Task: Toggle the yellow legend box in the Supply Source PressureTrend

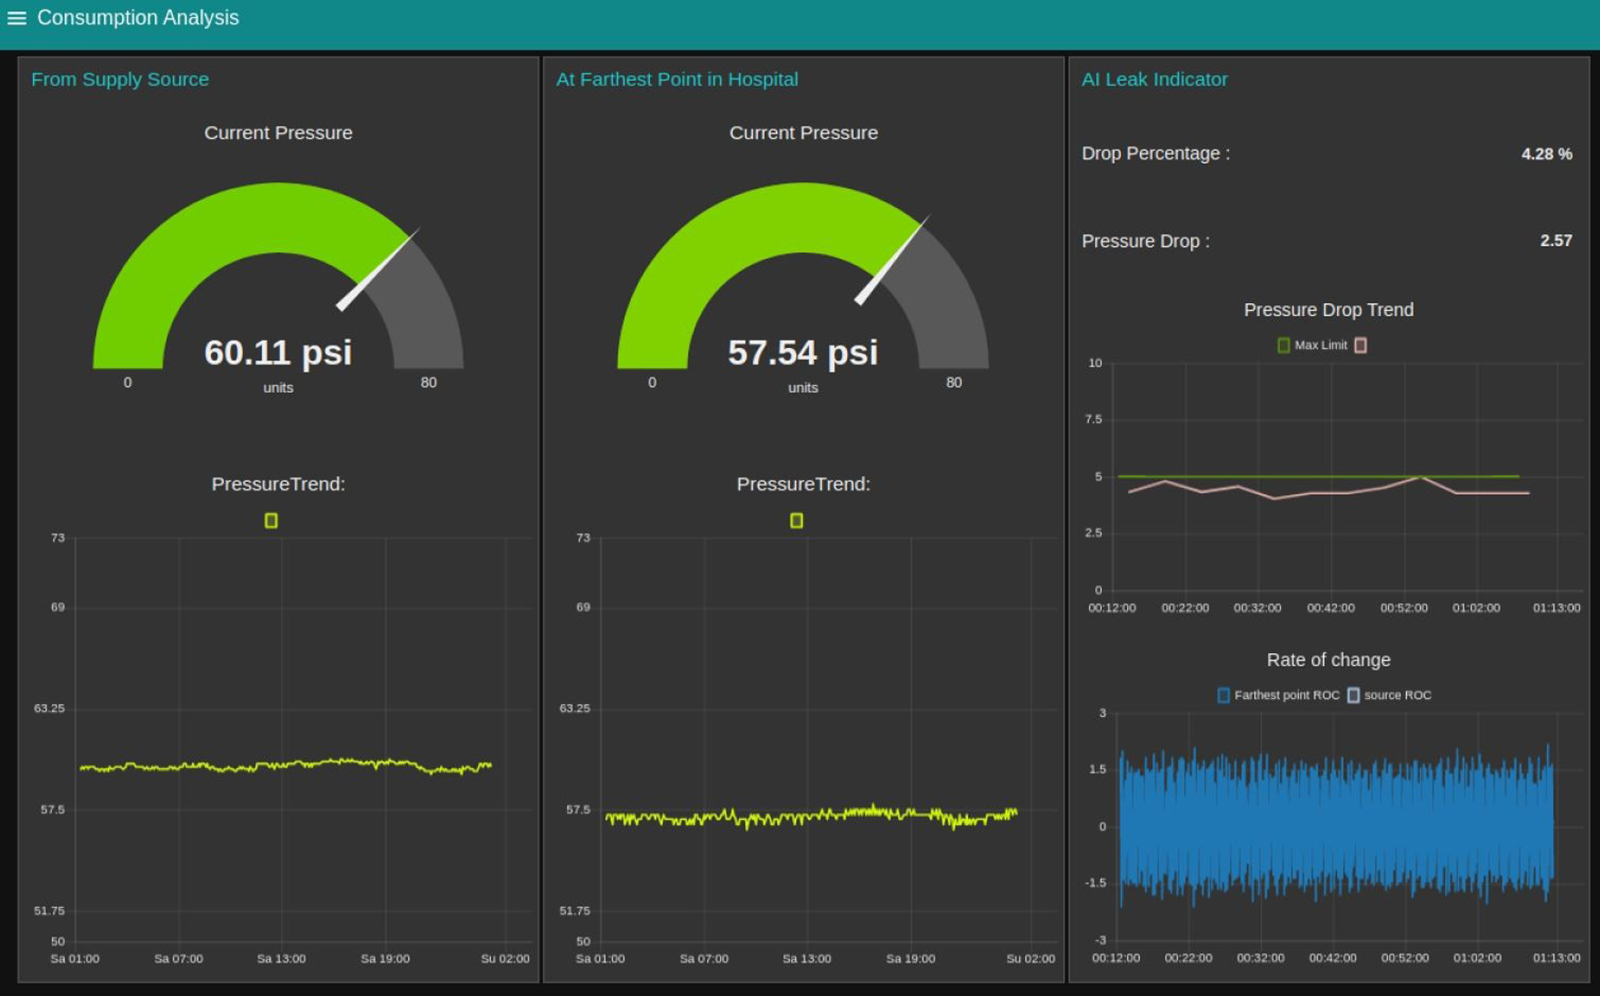Action: click(x=271, y=521)
